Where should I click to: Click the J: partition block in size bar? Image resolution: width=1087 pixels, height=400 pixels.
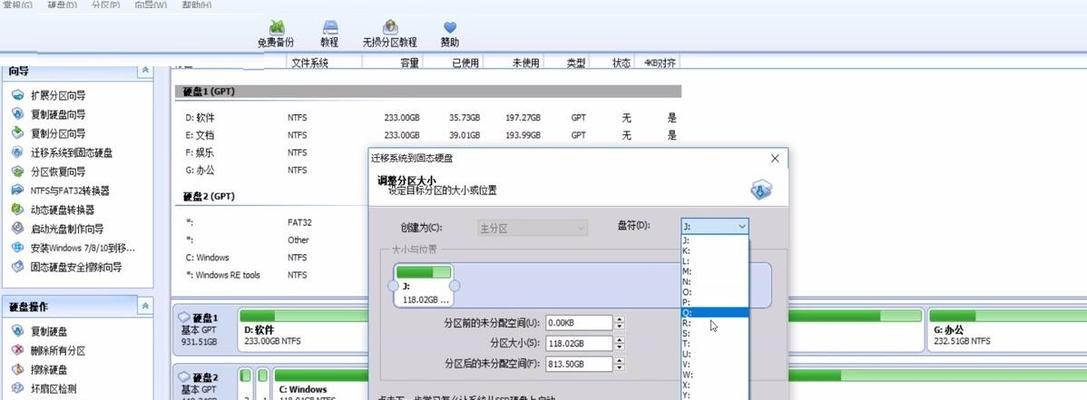coord(424,285)
